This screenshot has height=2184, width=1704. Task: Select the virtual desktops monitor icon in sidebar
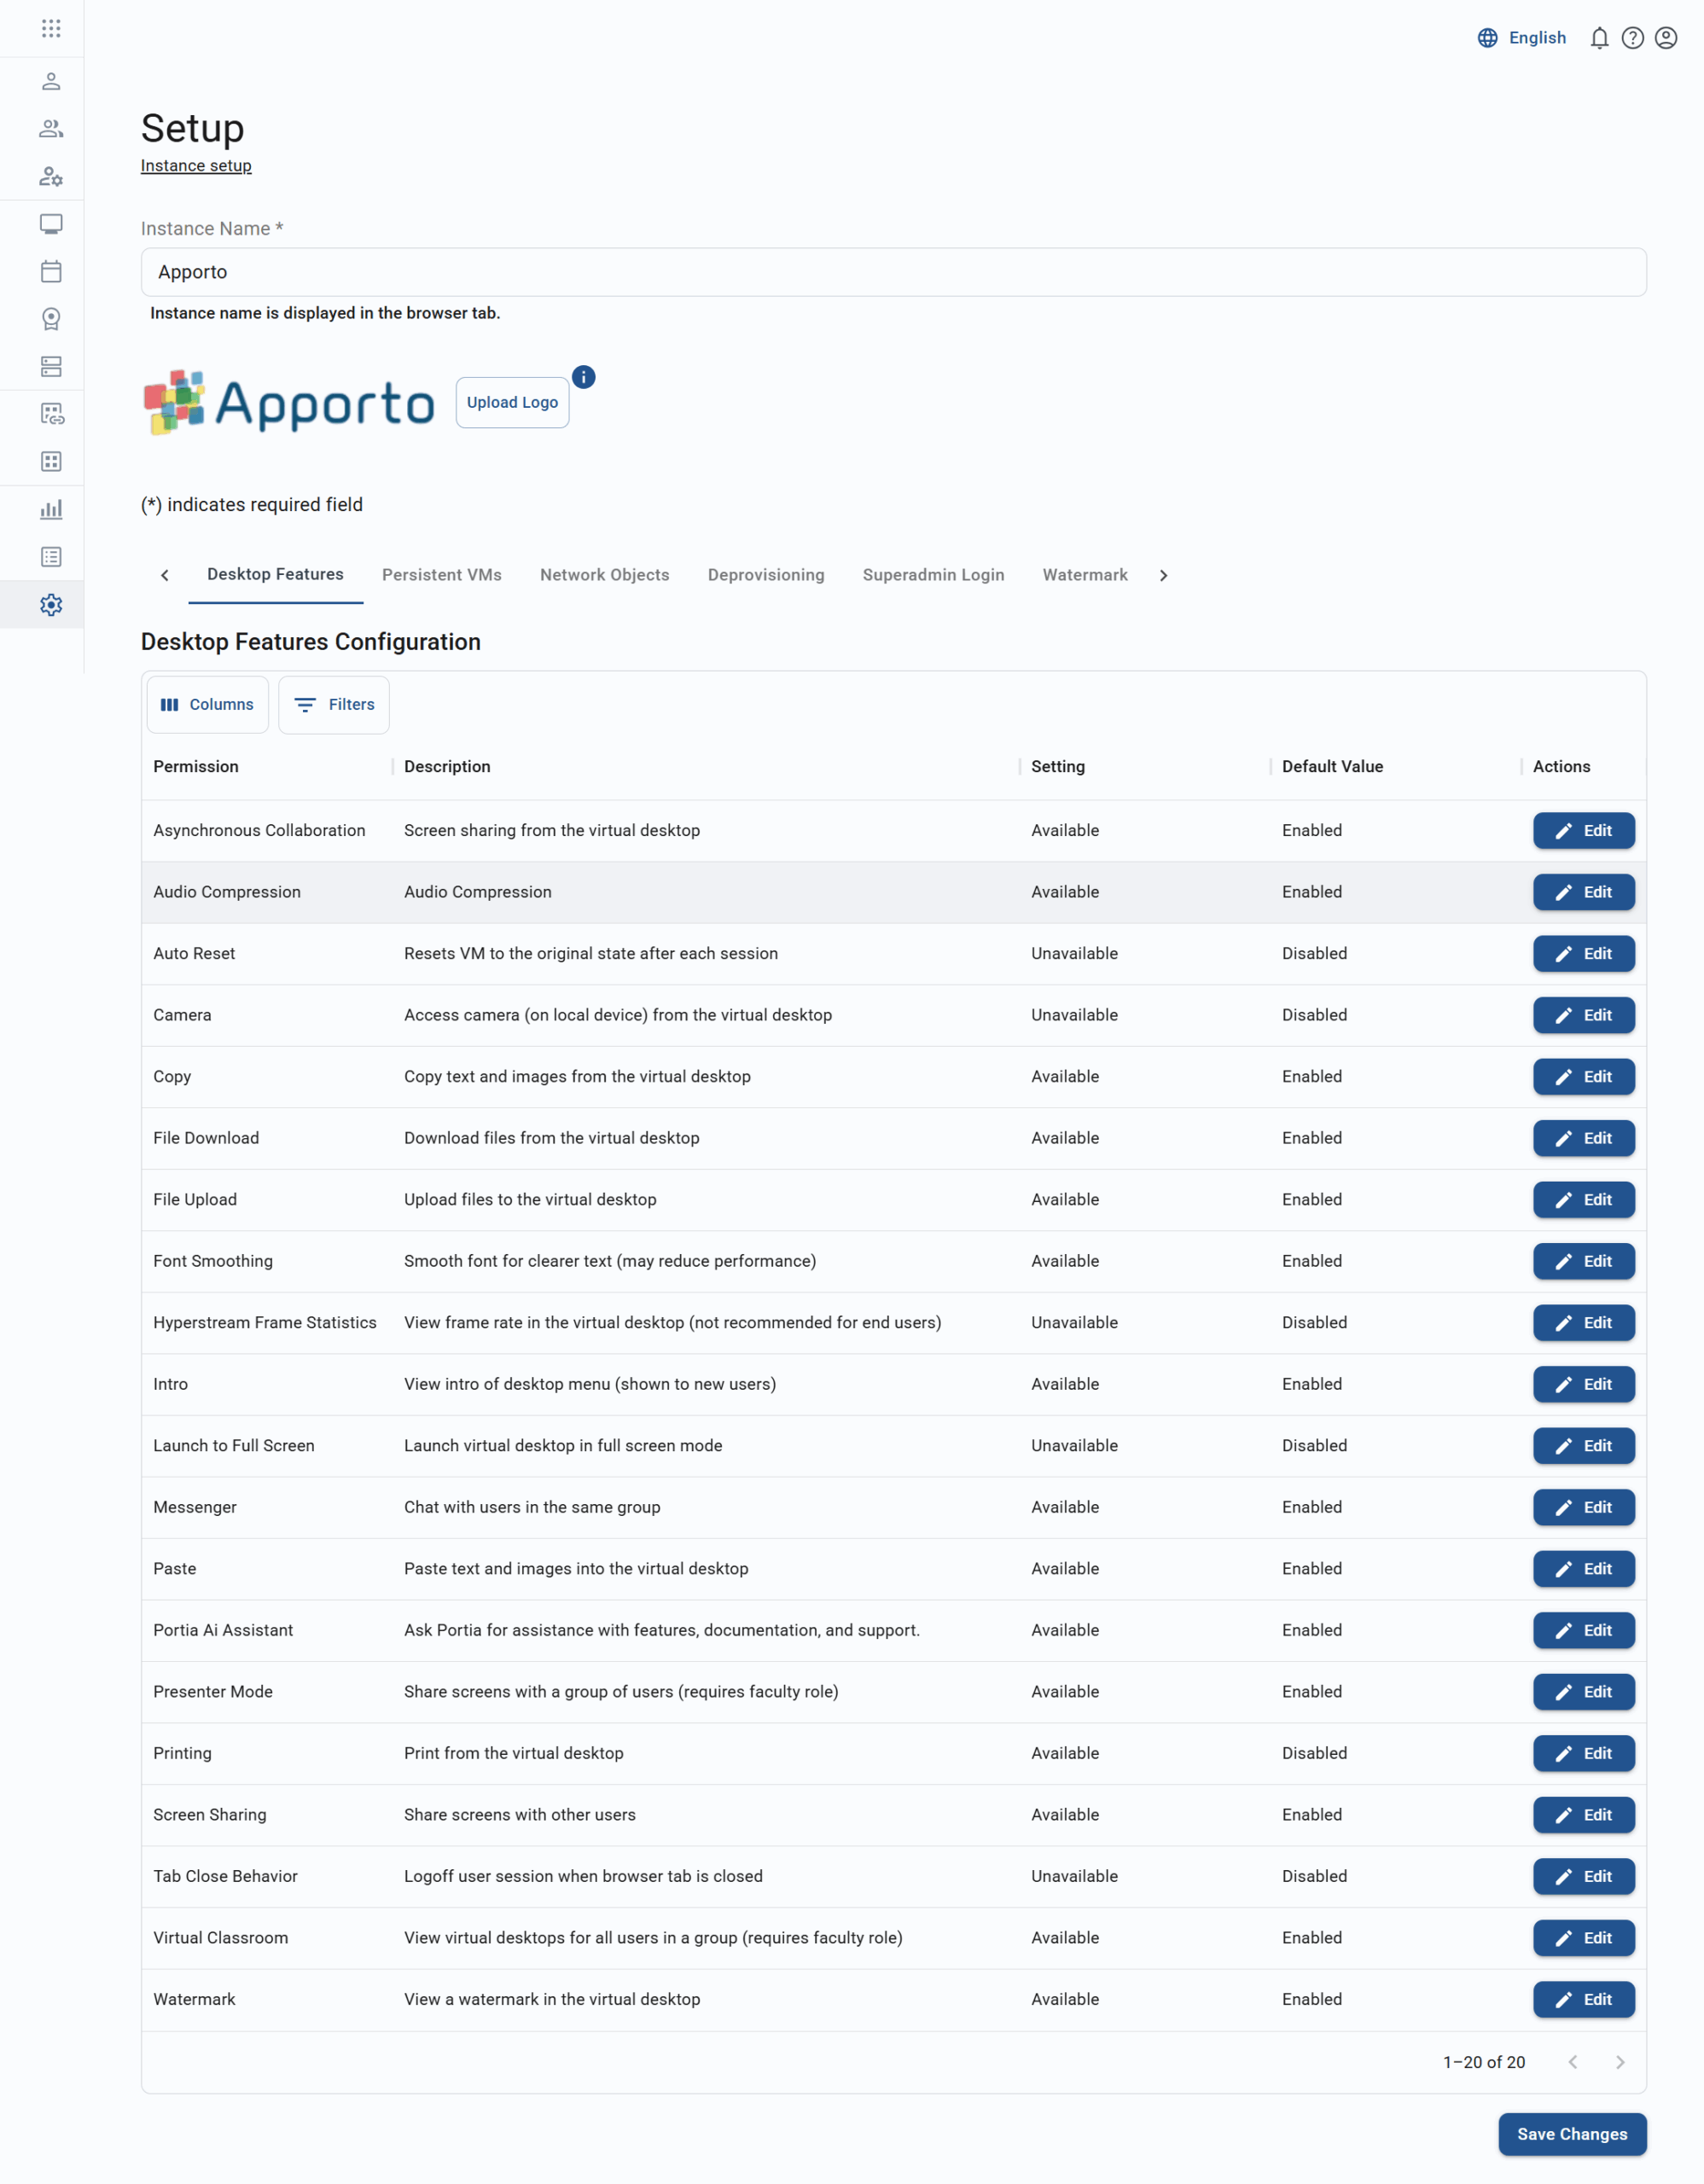[x=51, y=224]
